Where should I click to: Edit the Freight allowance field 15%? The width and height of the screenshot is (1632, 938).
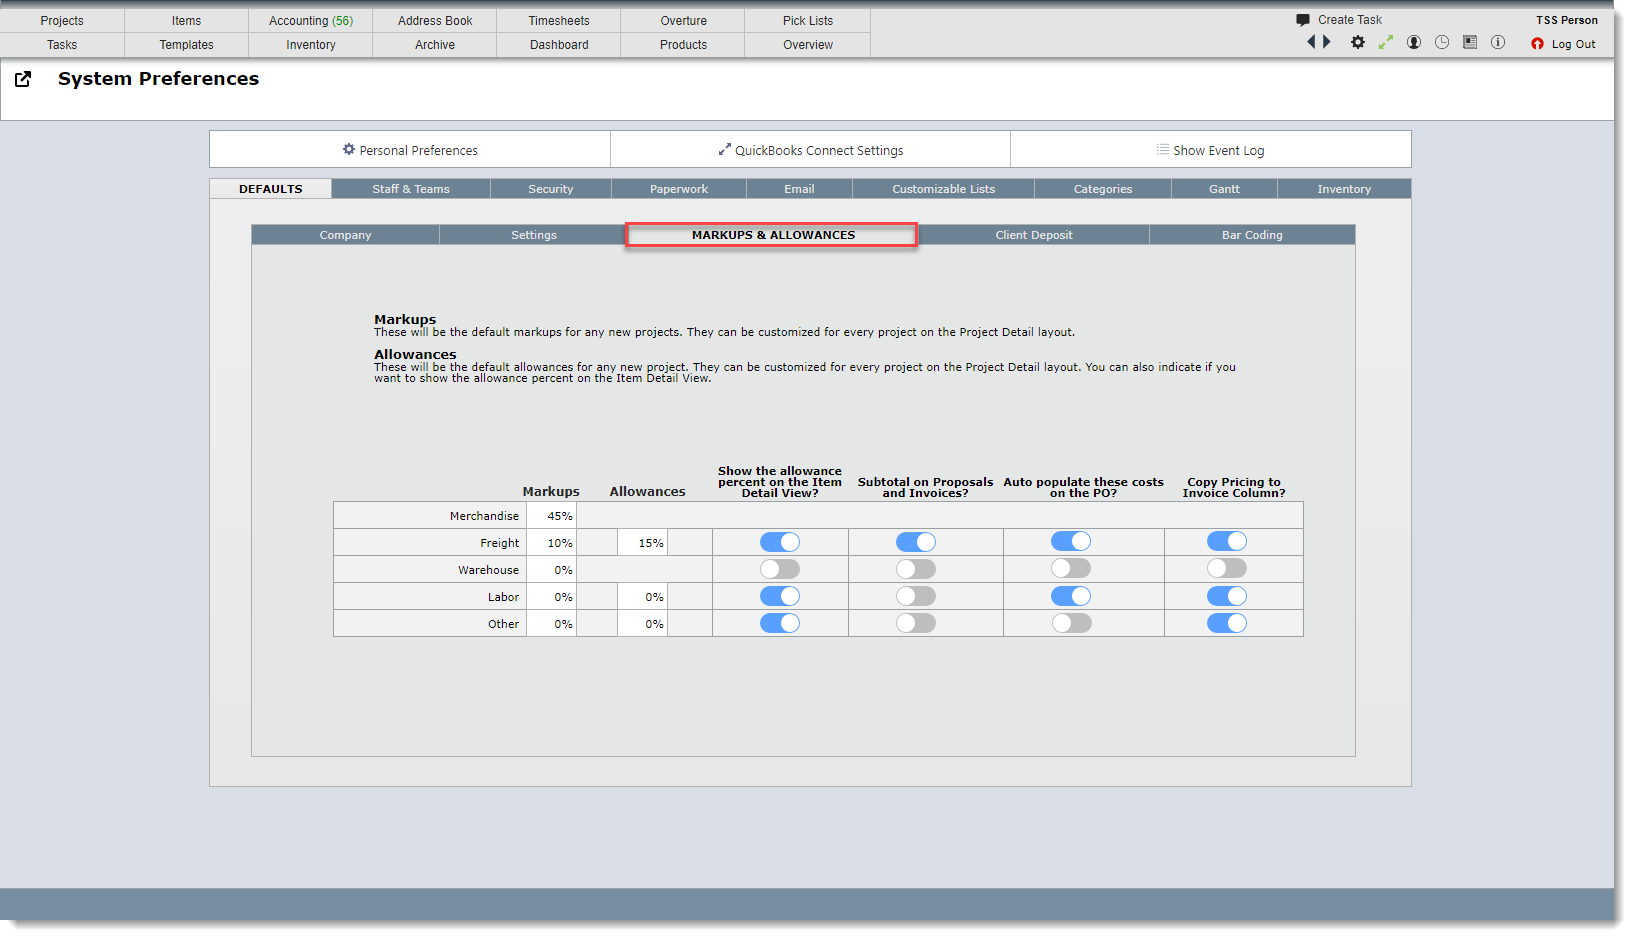642,543
